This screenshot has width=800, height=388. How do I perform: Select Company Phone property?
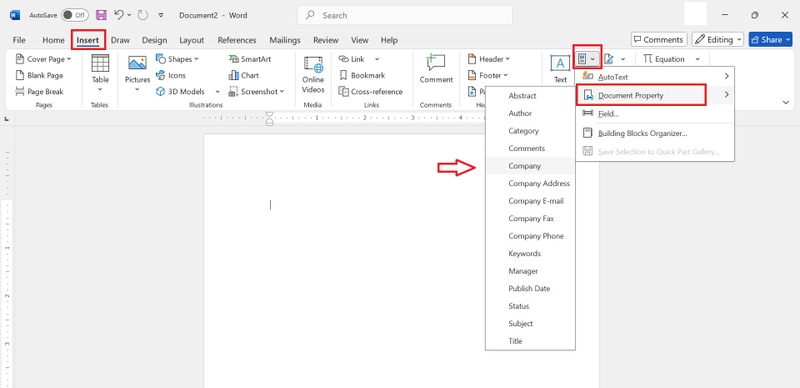[x=530, y=236]
